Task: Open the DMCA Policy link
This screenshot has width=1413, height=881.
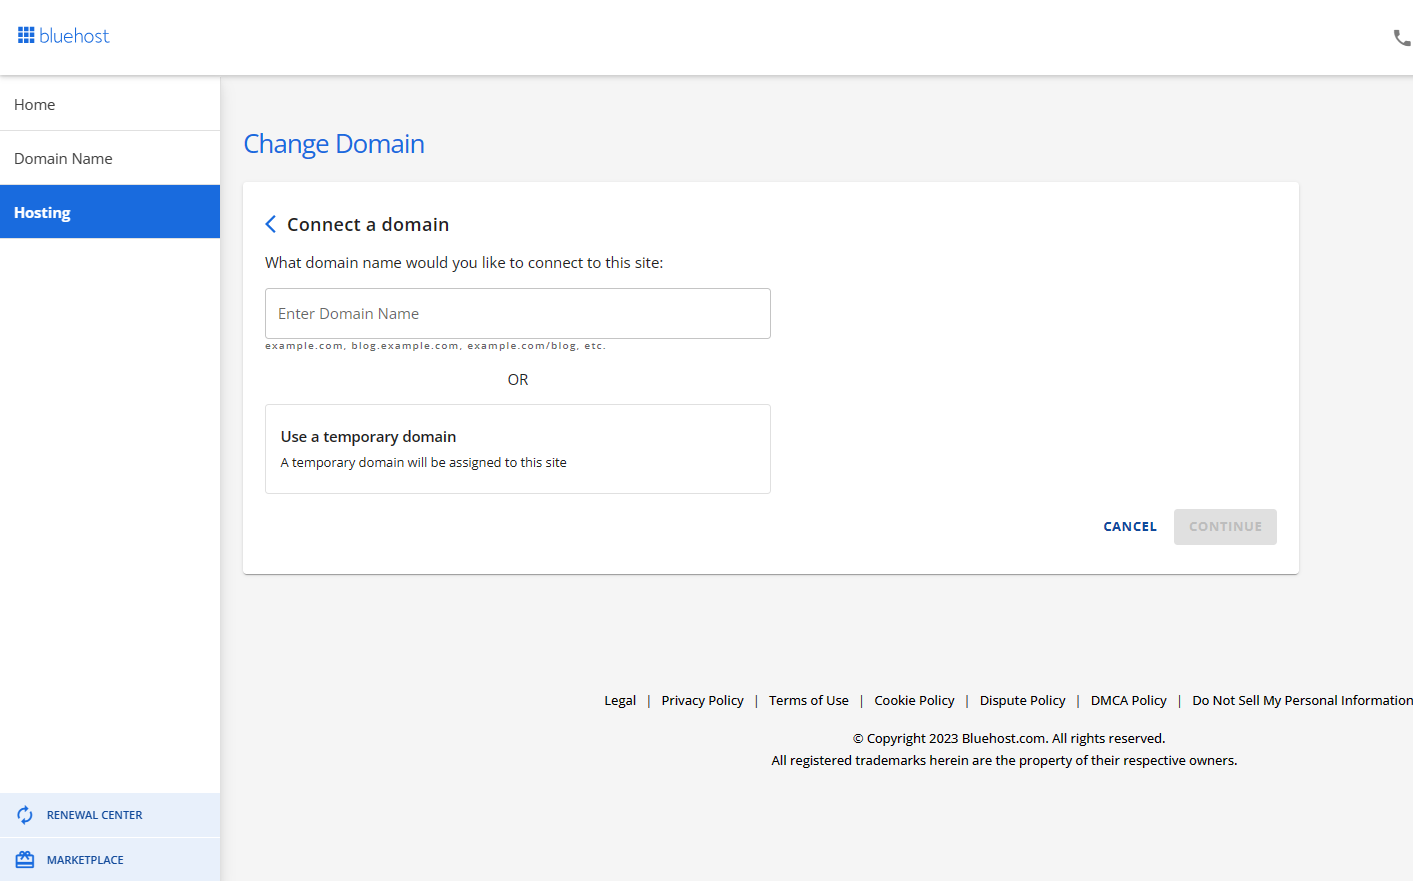Action: [x=1129, y=700]
